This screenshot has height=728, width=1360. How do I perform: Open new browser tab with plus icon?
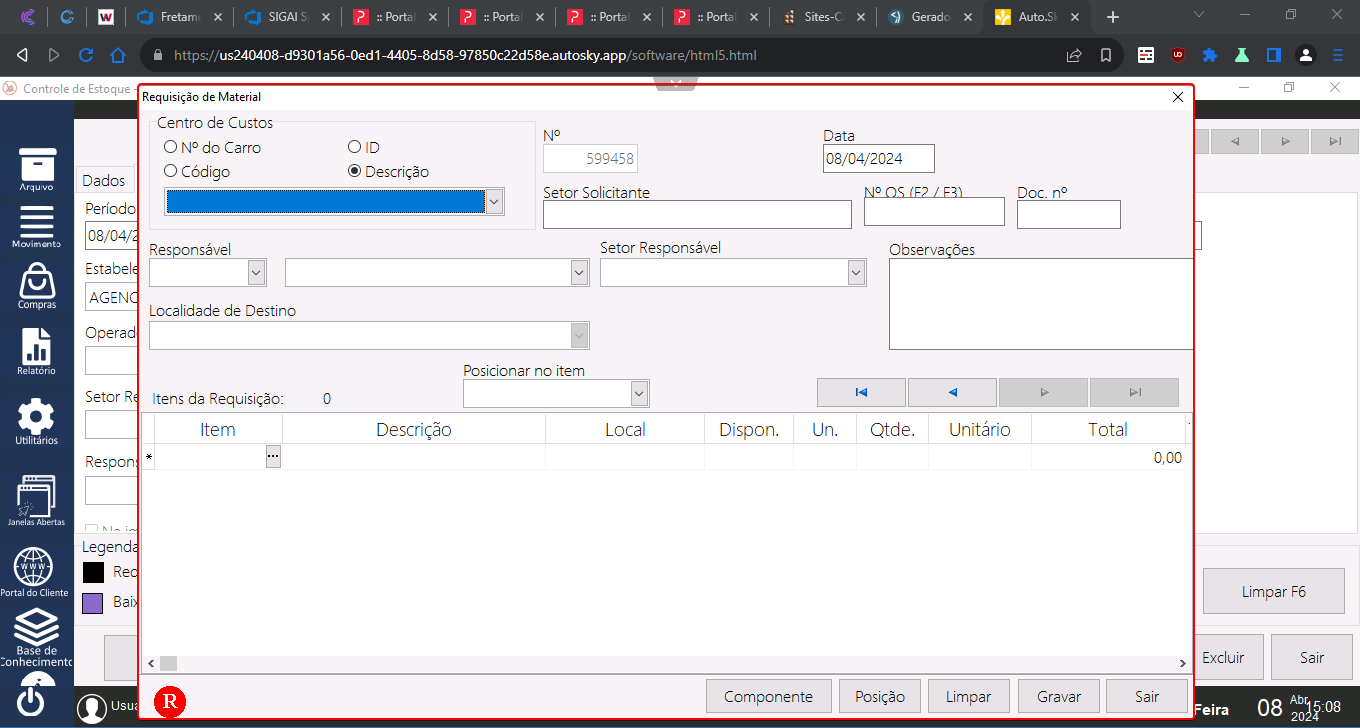(x=1113, y=17)
